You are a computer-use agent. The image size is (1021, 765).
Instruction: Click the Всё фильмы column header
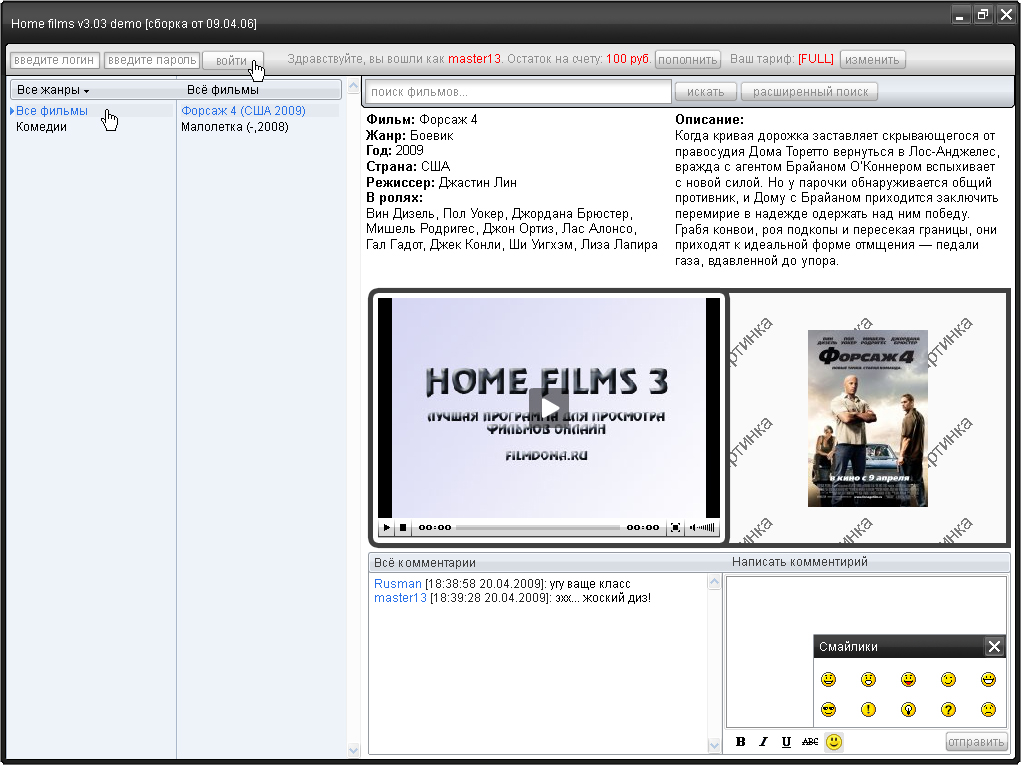tap(223, 90)
